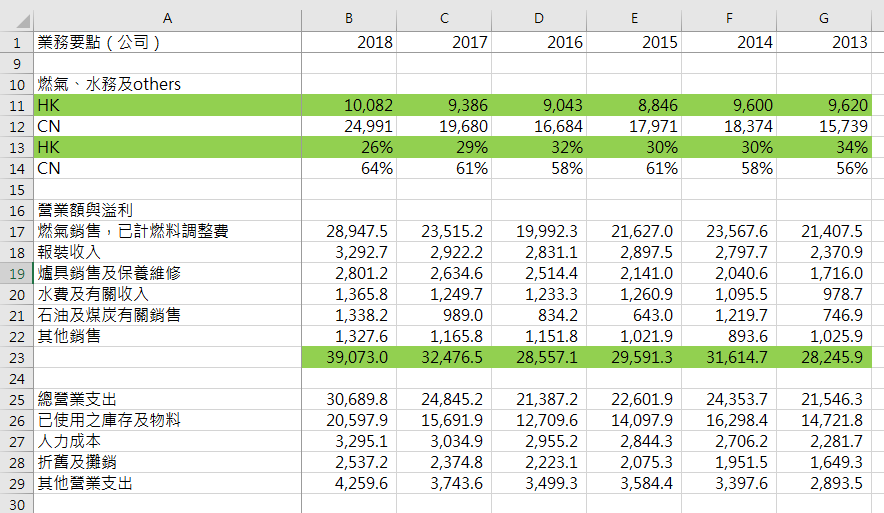
Task: Select column B header
Action: click(x=349, y=19)
